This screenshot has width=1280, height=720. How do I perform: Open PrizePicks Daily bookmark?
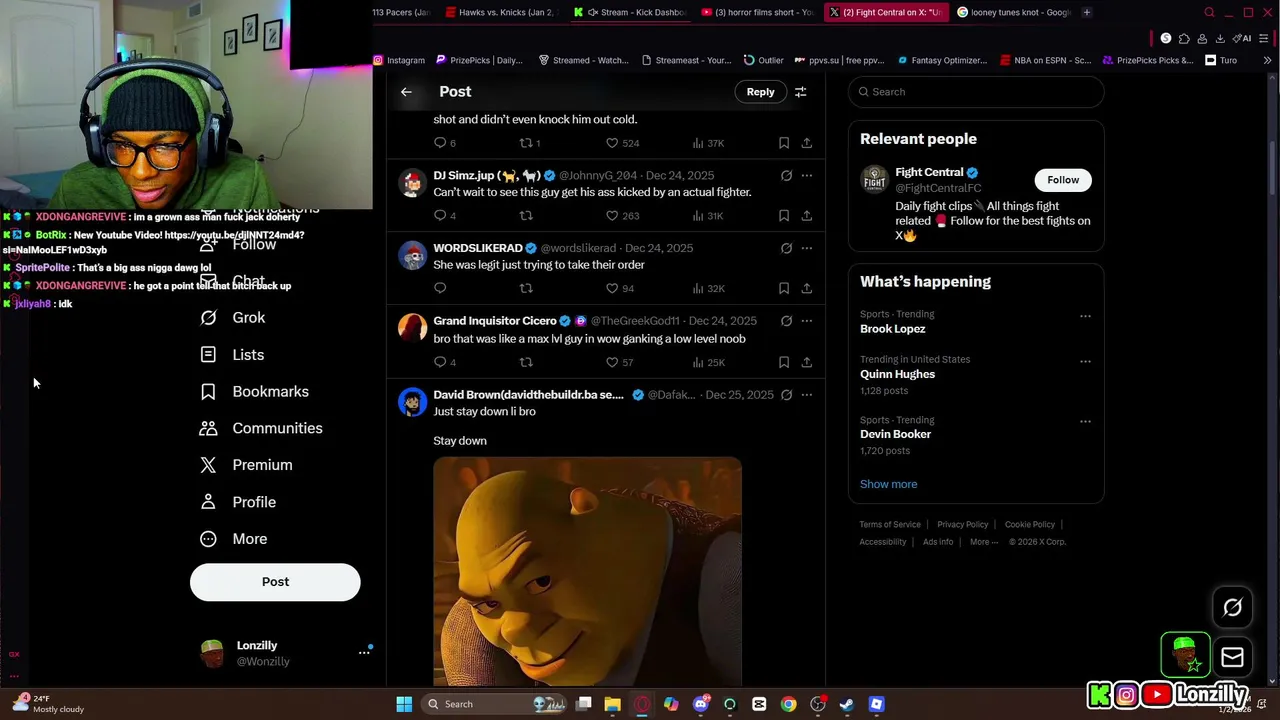click(x=479, y=60)
